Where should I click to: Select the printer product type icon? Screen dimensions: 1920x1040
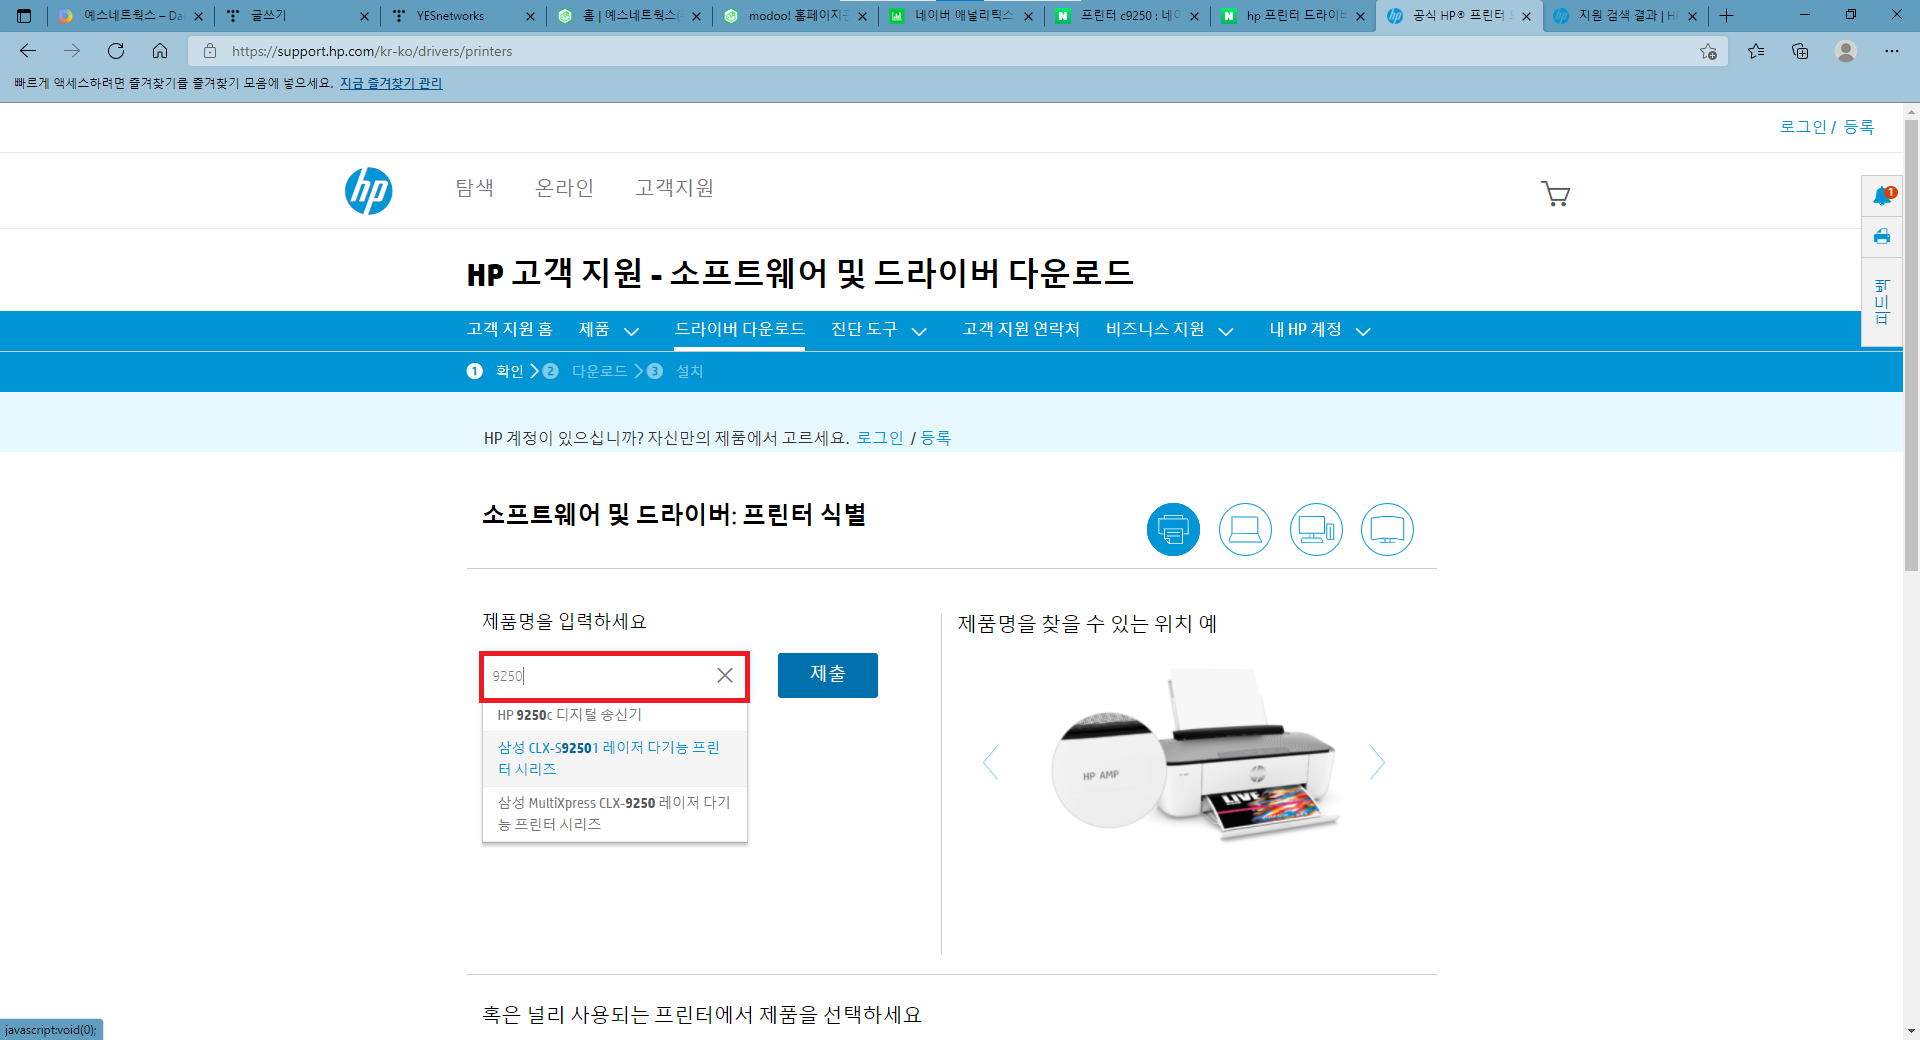pyautogui.click(x=1173, y=529)
